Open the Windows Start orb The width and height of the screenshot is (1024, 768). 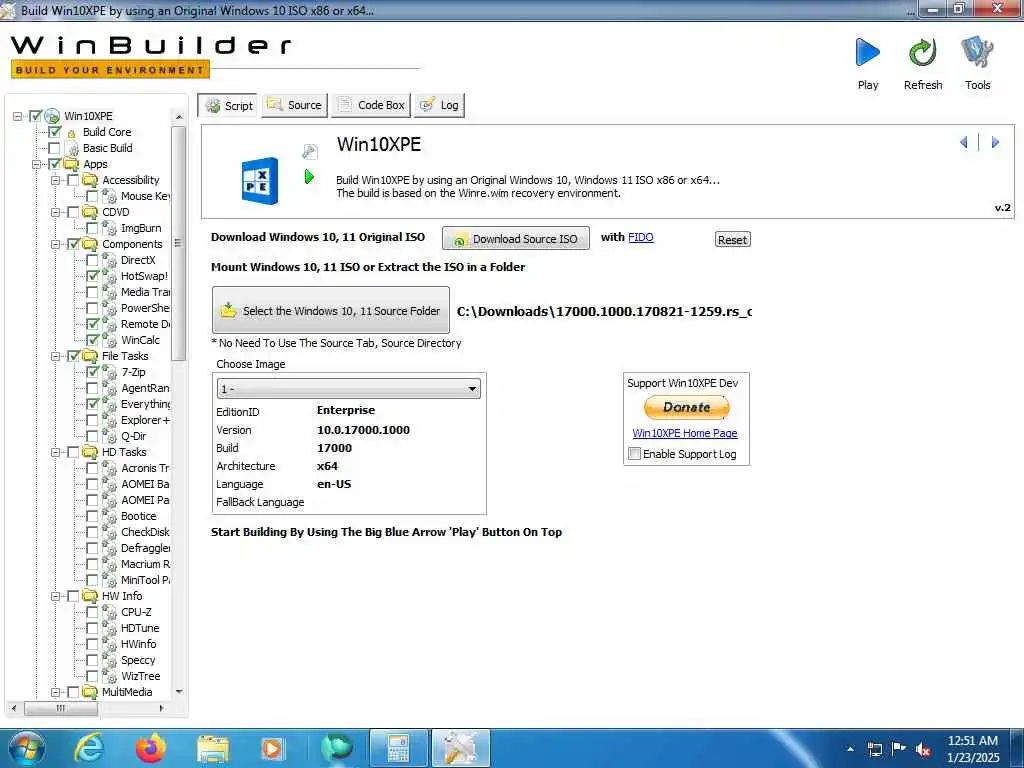click(27, 748)
